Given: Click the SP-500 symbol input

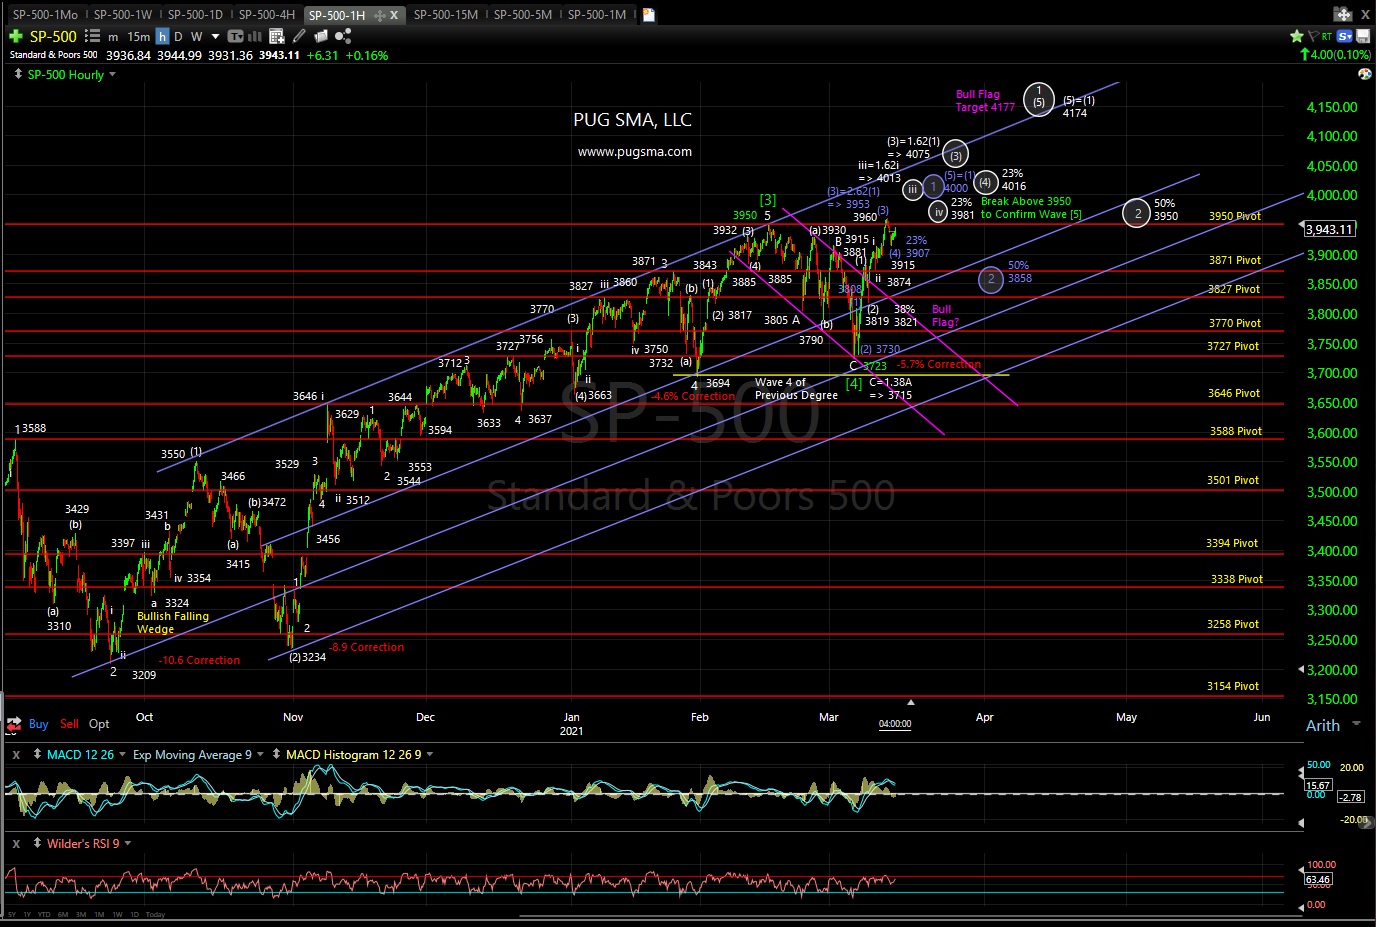Looking at the screenshot, I should 53,36.
